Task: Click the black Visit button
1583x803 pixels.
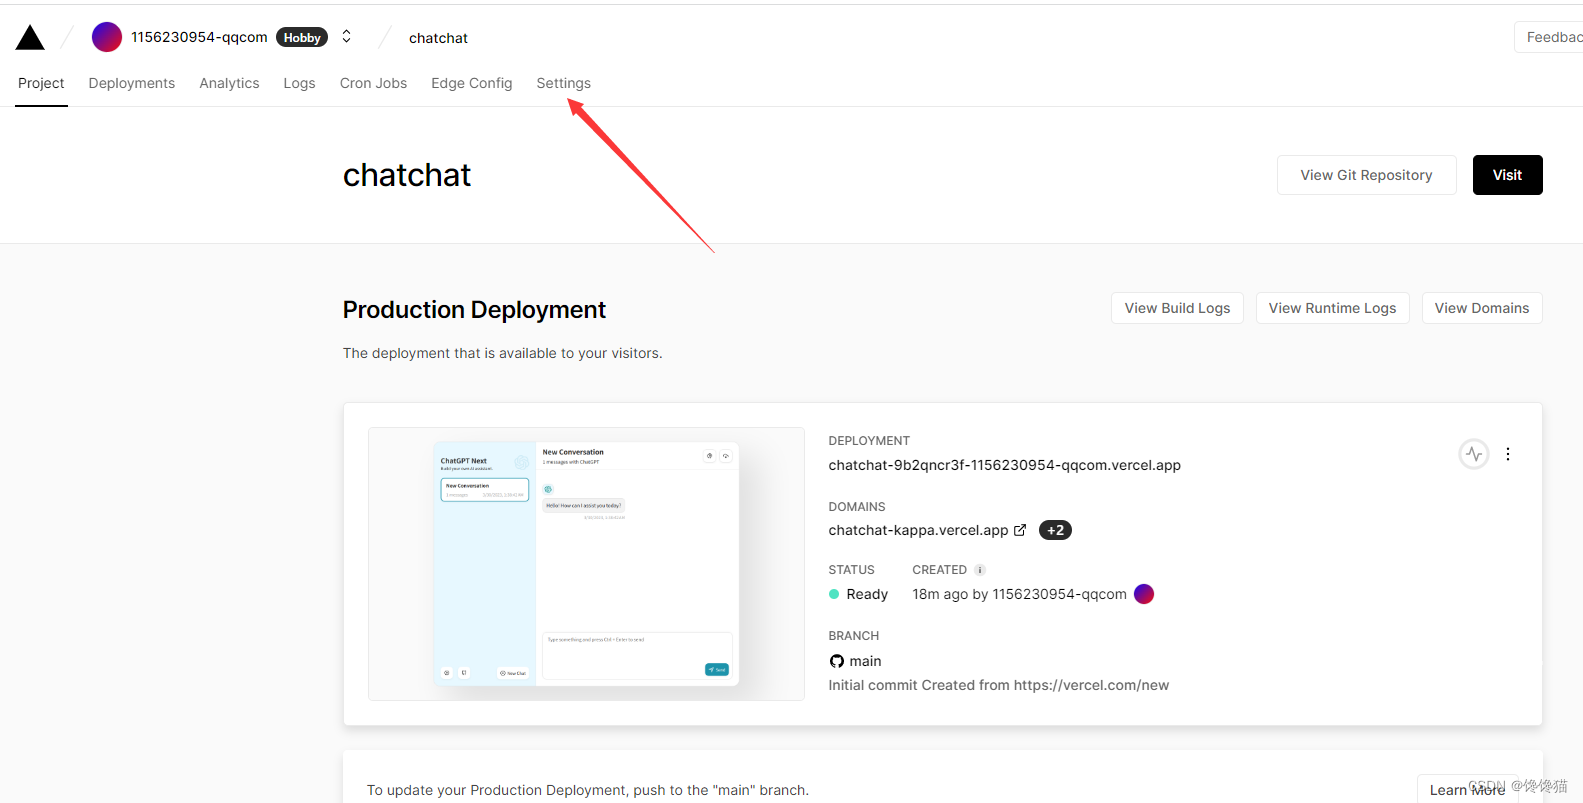Action: coord(1507,175)
